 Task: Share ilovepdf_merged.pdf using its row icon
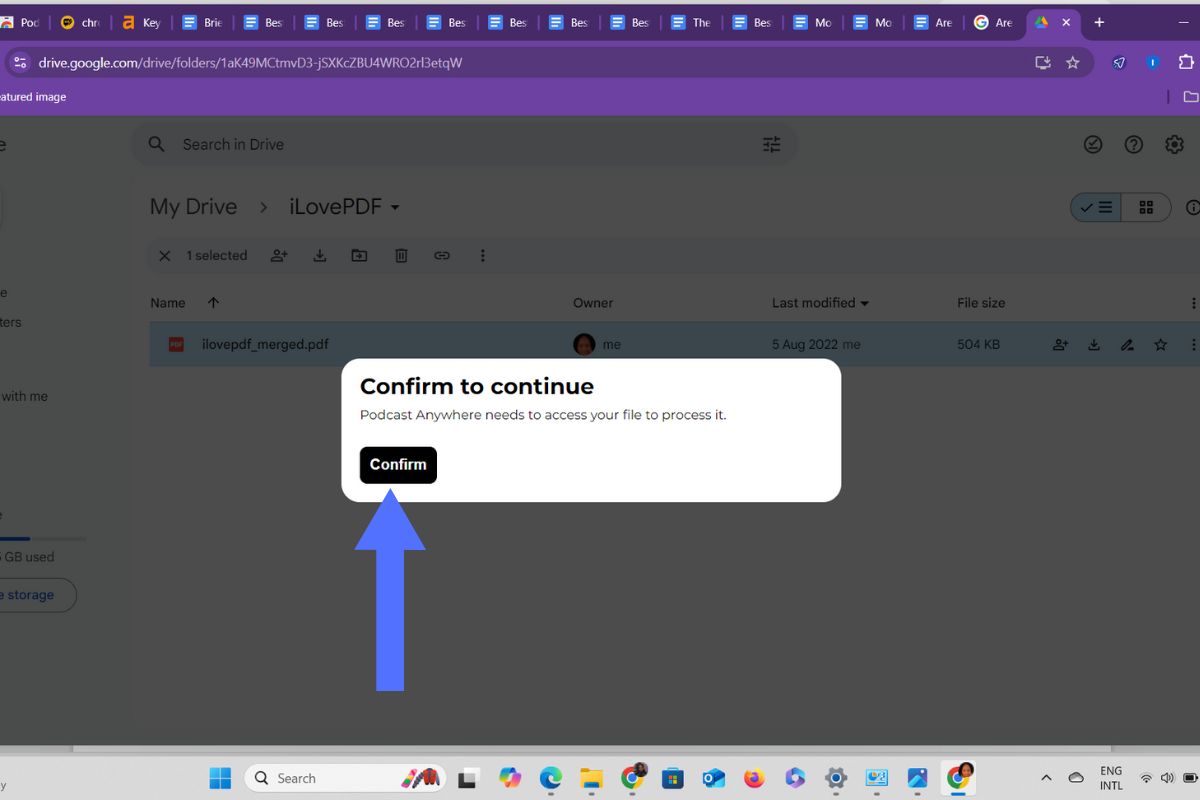pos(1060,345)
